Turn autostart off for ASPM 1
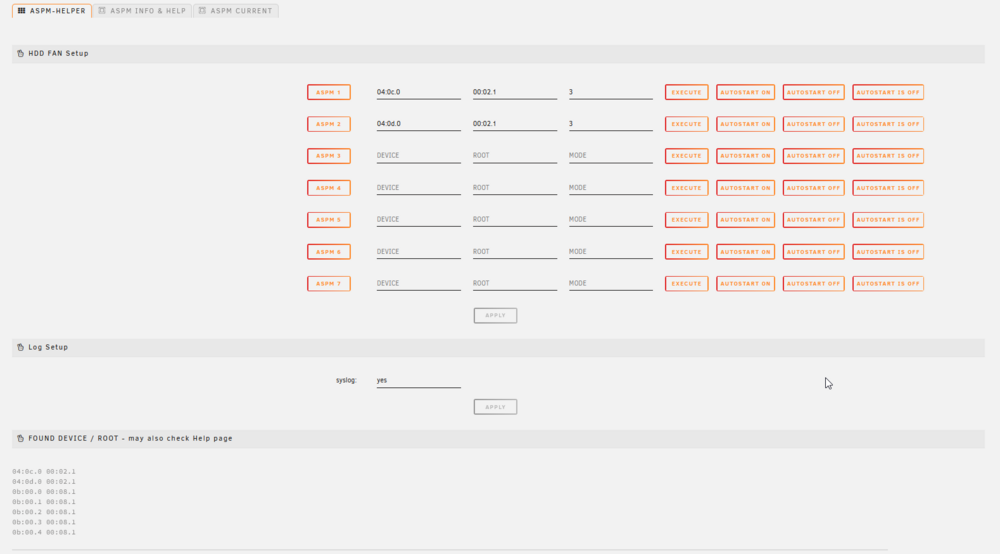 pyautogui.click(x=813, y=92)
